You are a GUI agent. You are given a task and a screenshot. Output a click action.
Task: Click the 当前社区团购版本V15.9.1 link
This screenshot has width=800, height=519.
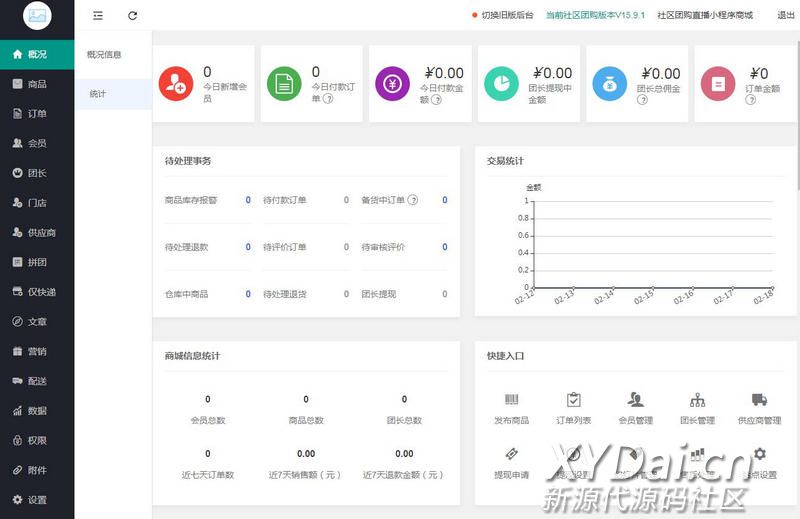point(595,15)
